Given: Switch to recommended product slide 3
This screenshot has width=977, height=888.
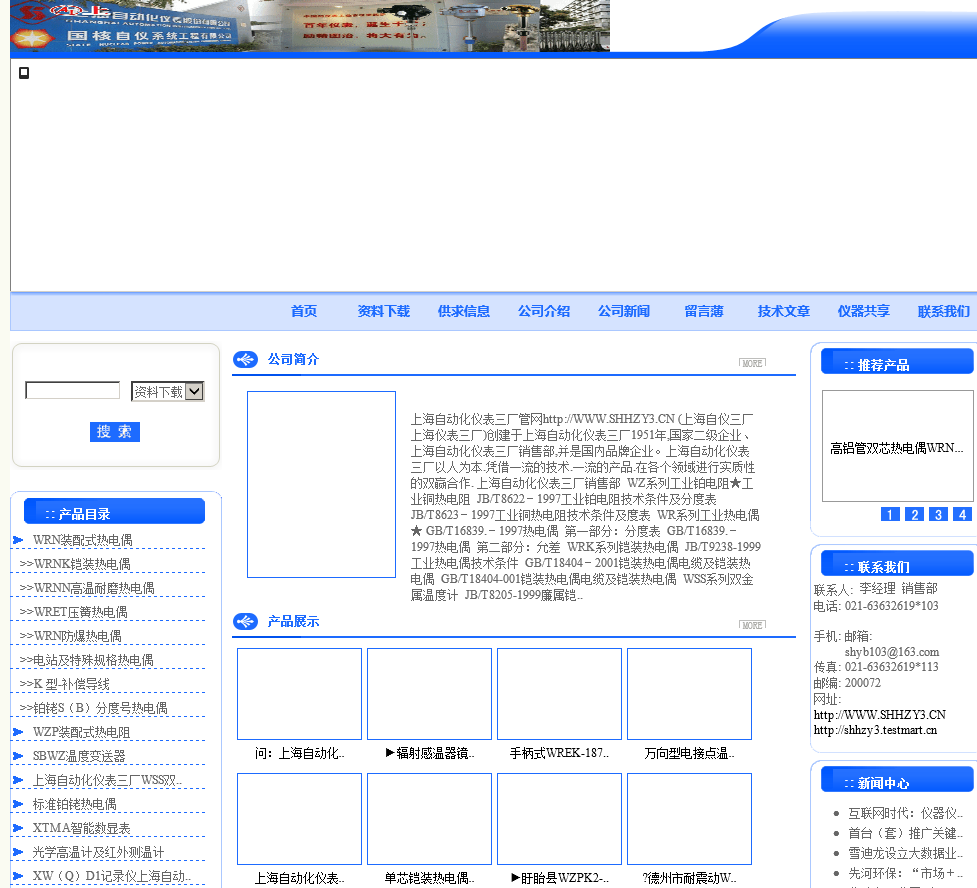Looking at the screenshot, I should click(938, 515).
